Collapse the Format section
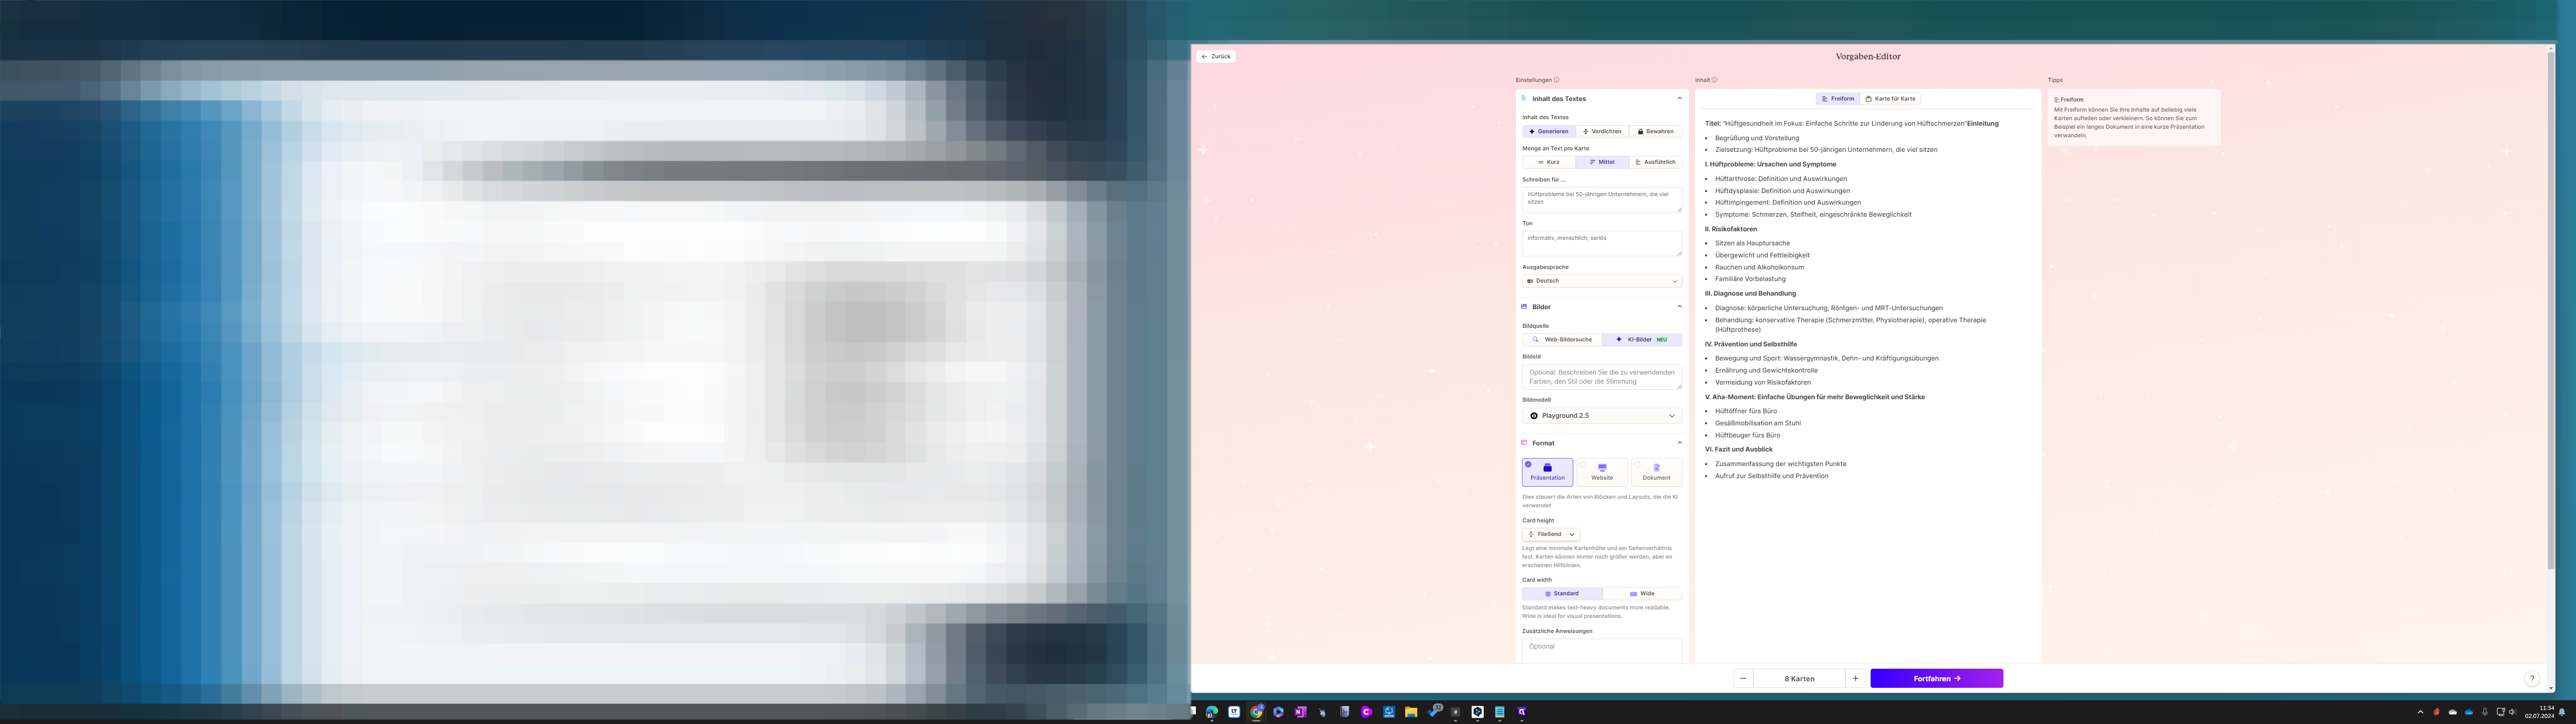The width and height of the screenshot is (2576, 724). (1679, 442)
